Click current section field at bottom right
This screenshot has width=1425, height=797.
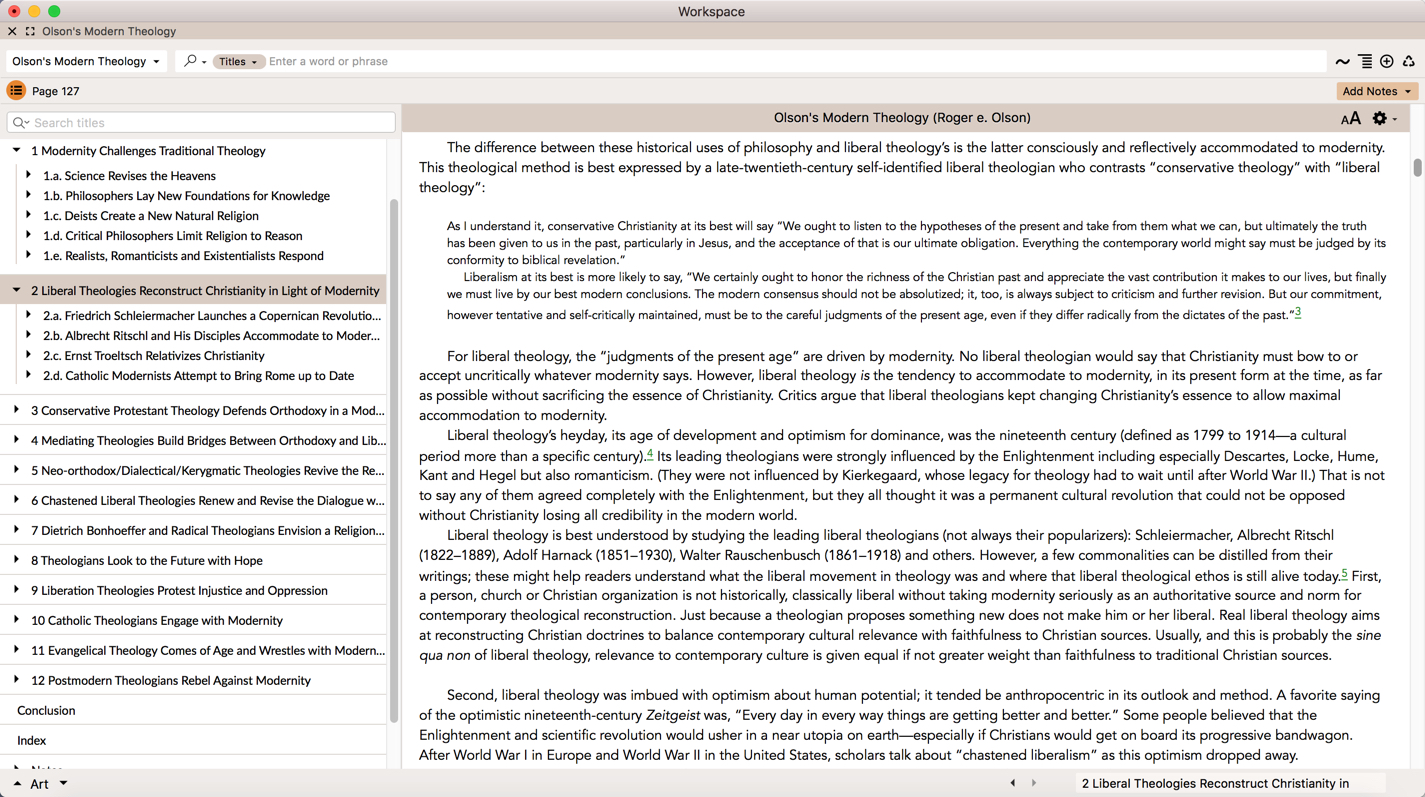coord(1231,783)
